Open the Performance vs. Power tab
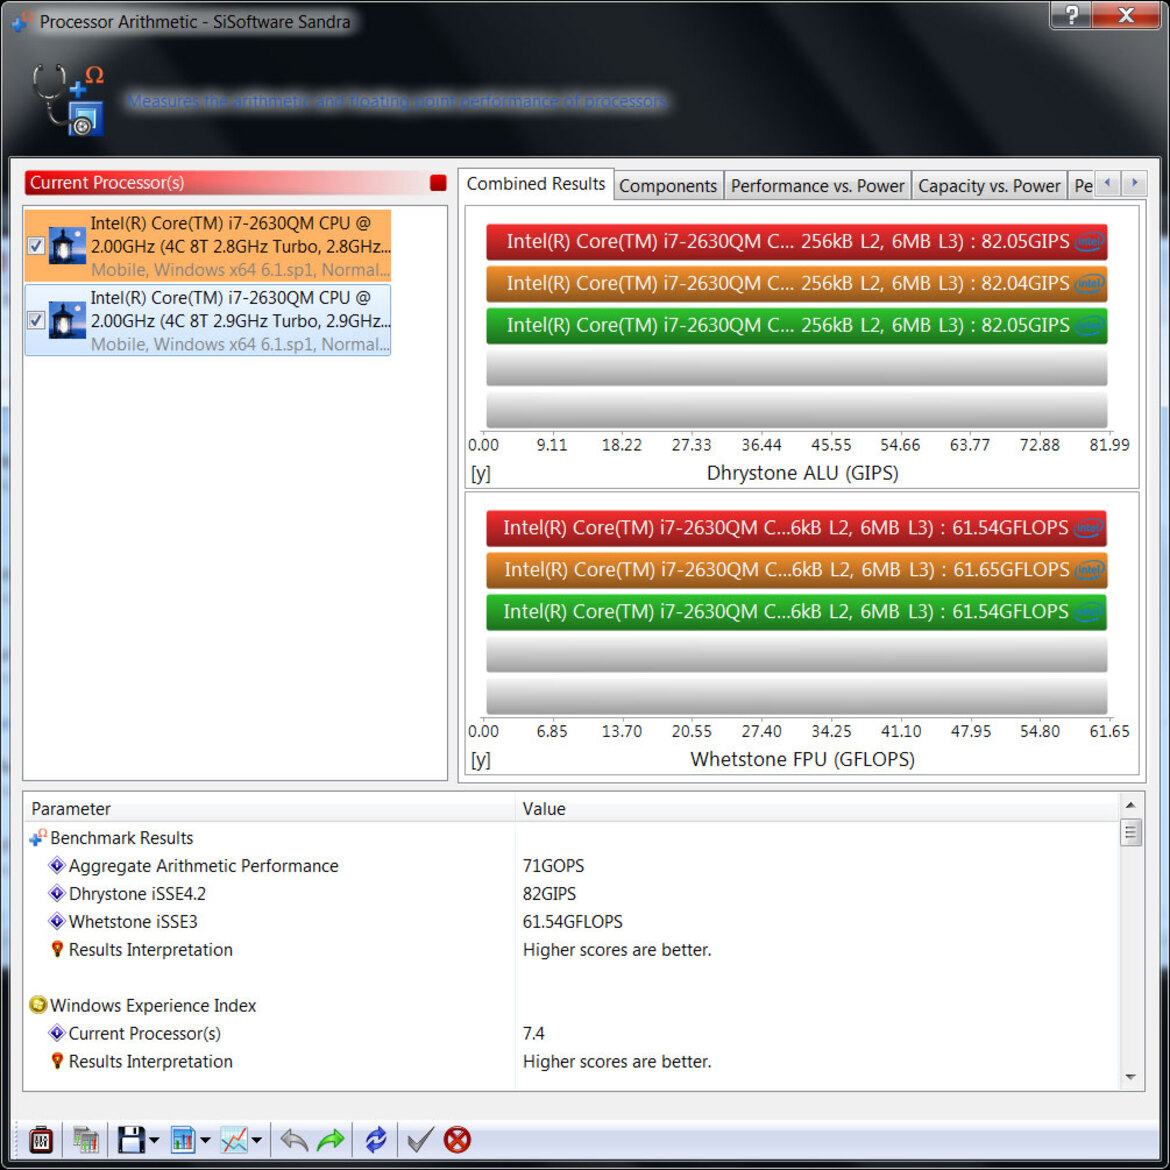 (817, 186)
